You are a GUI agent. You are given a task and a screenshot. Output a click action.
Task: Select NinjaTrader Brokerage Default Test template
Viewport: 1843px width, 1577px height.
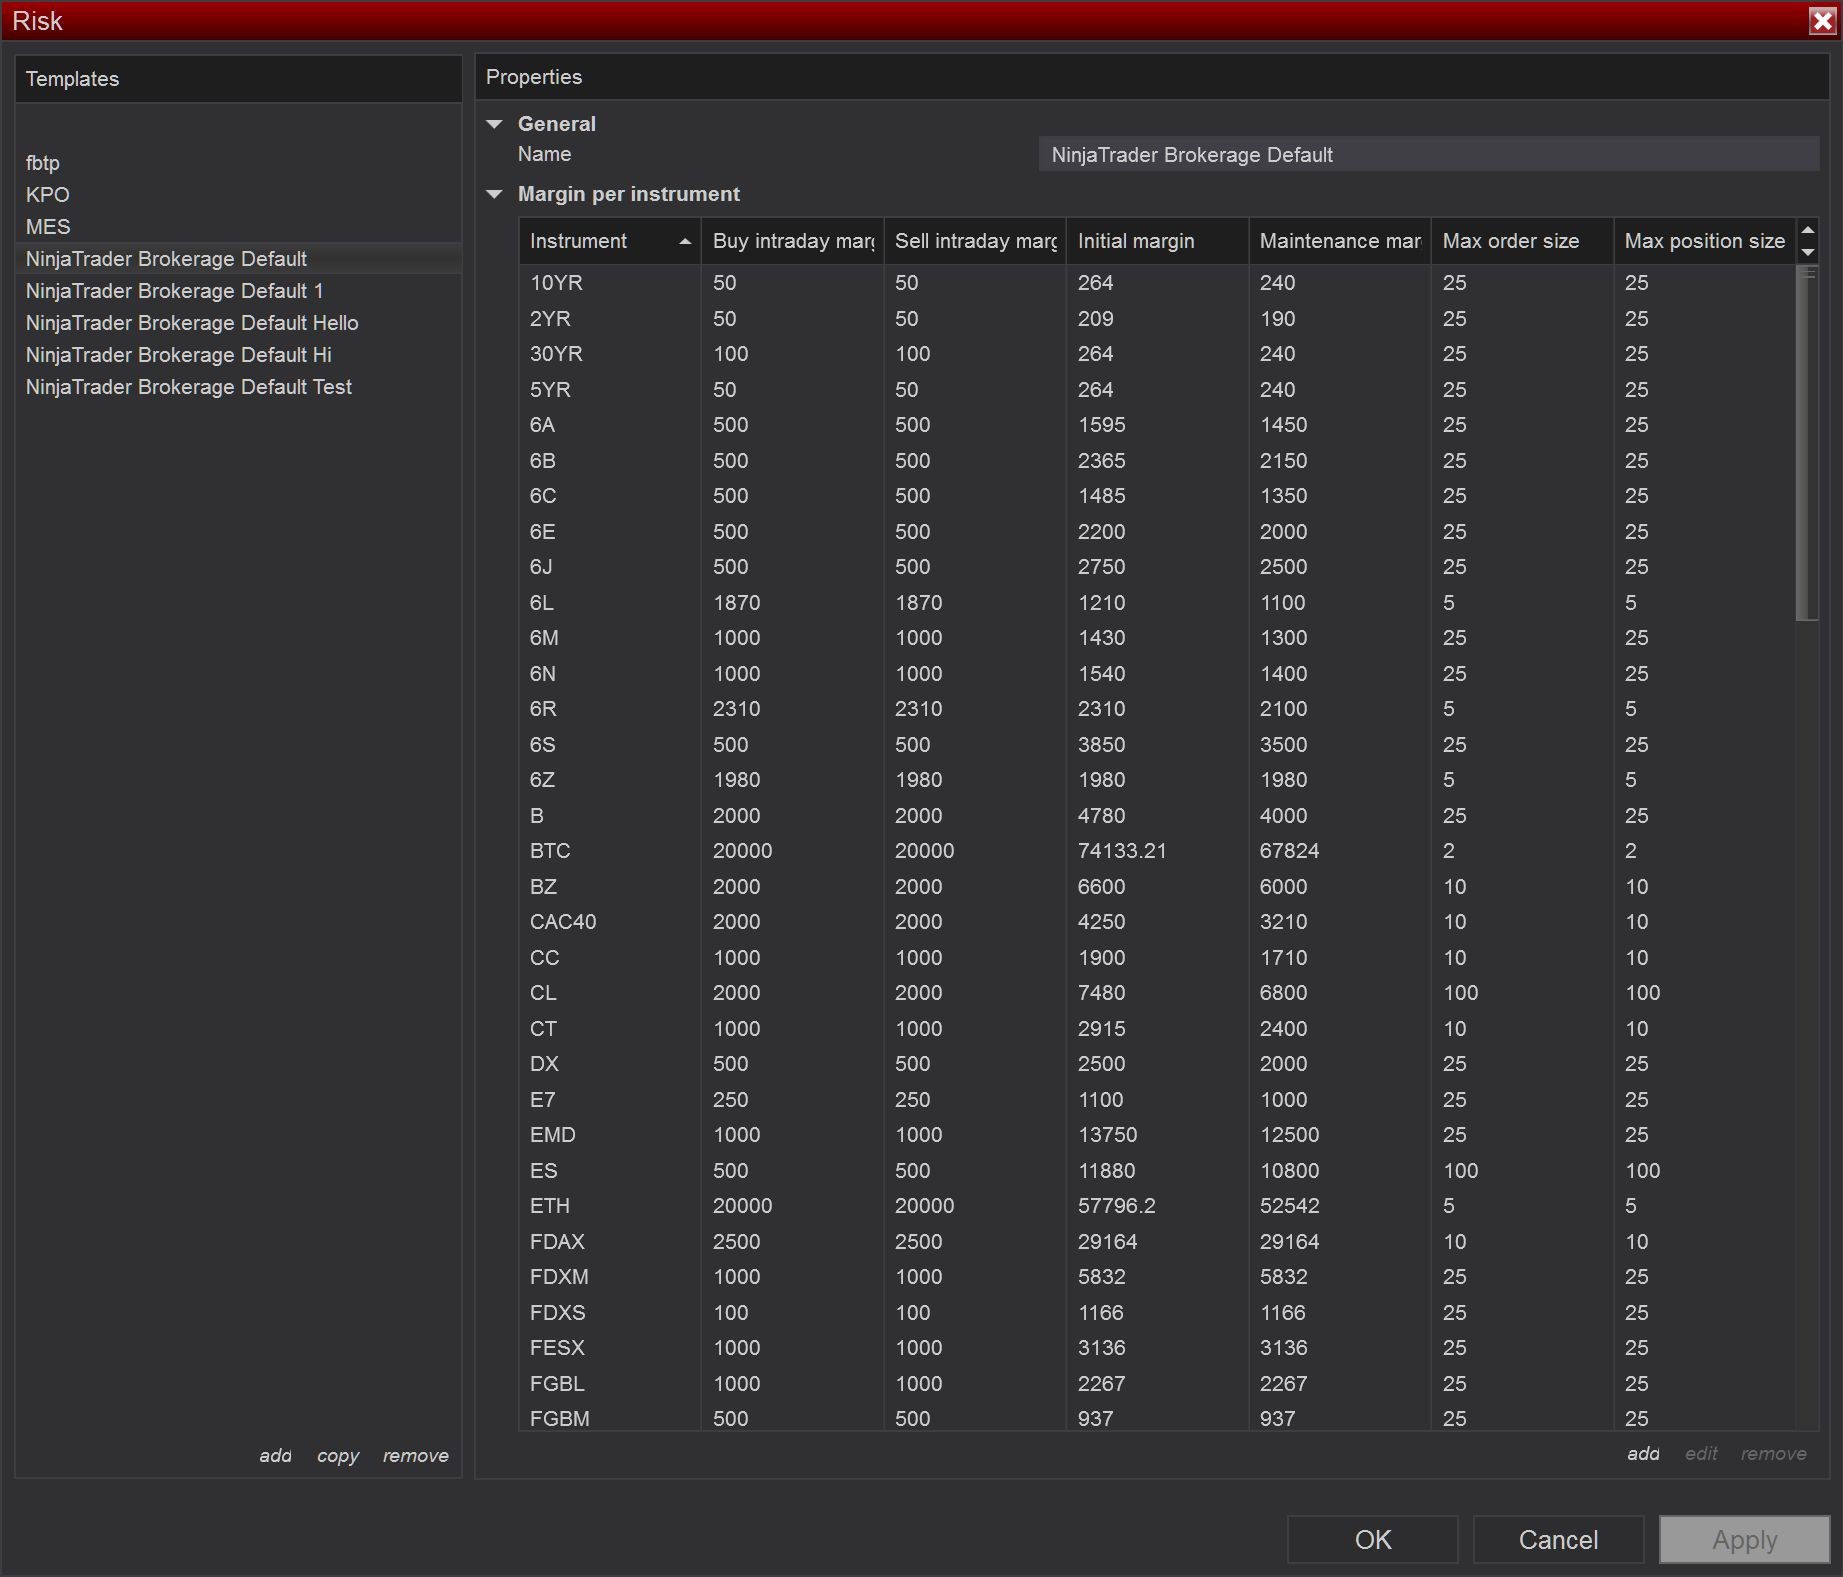click(239, 387)
